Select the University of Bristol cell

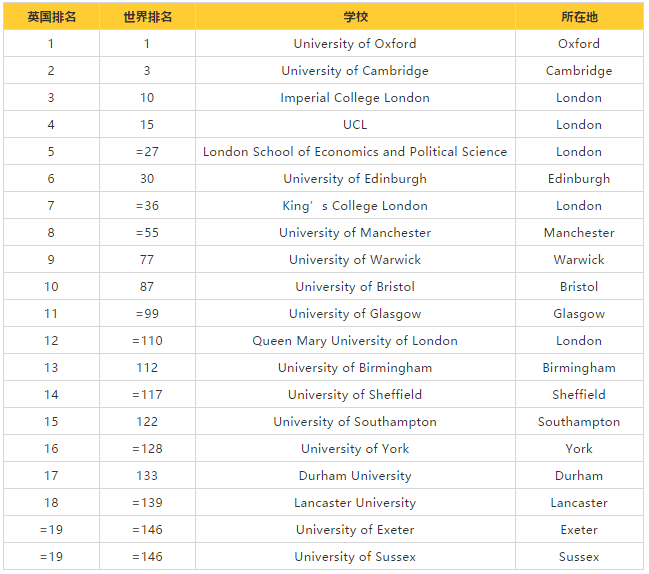355,286
